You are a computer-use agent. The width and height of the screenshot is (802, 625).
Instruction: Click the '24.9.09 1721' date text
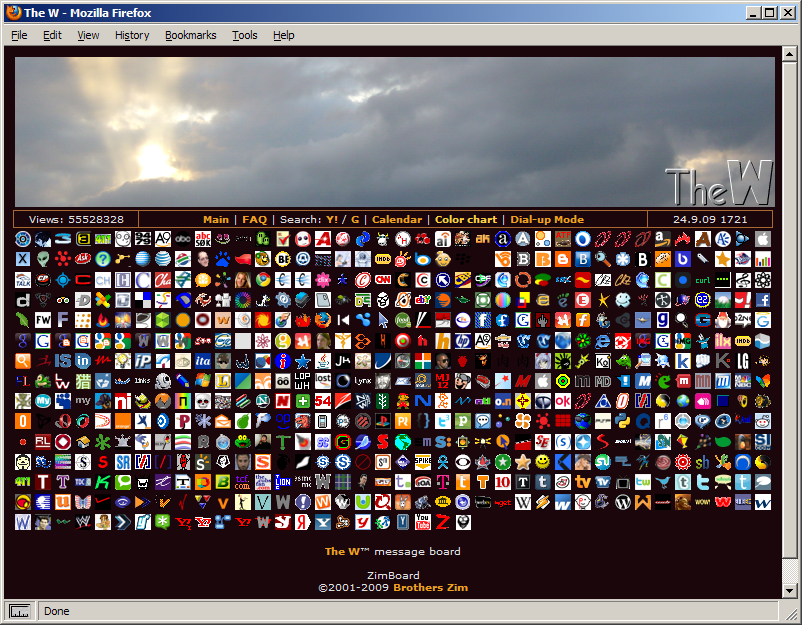tap(710, 219)
